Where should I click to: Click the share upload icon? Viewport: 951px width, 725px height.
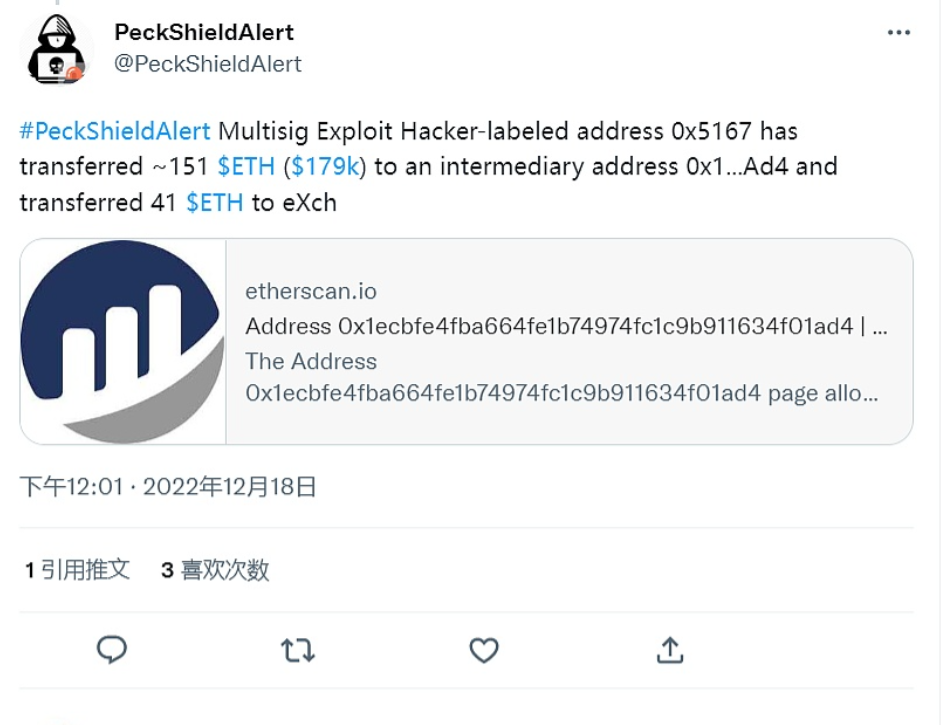669,650
